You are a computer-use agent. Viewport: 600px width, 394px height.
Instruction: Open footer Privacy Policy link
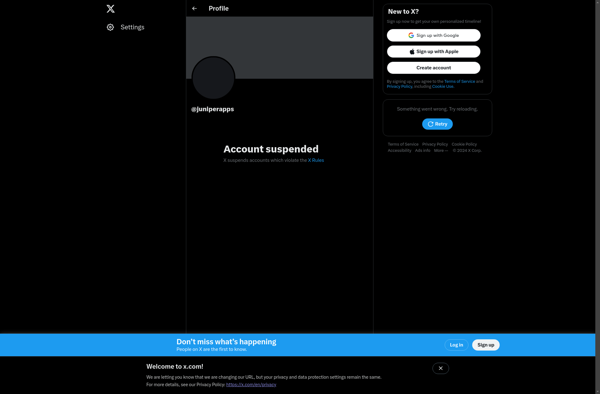[435, 144]
